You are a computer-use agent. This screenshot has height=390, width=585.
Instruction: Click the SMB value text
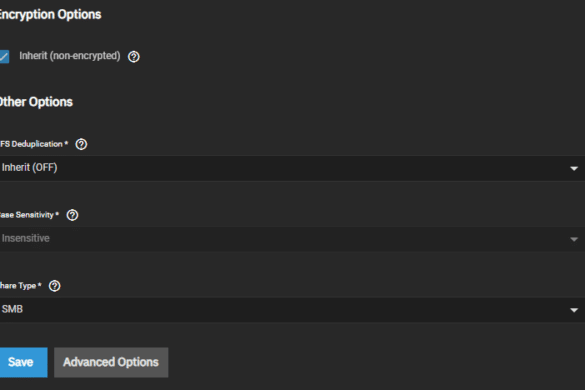(12, 309)
